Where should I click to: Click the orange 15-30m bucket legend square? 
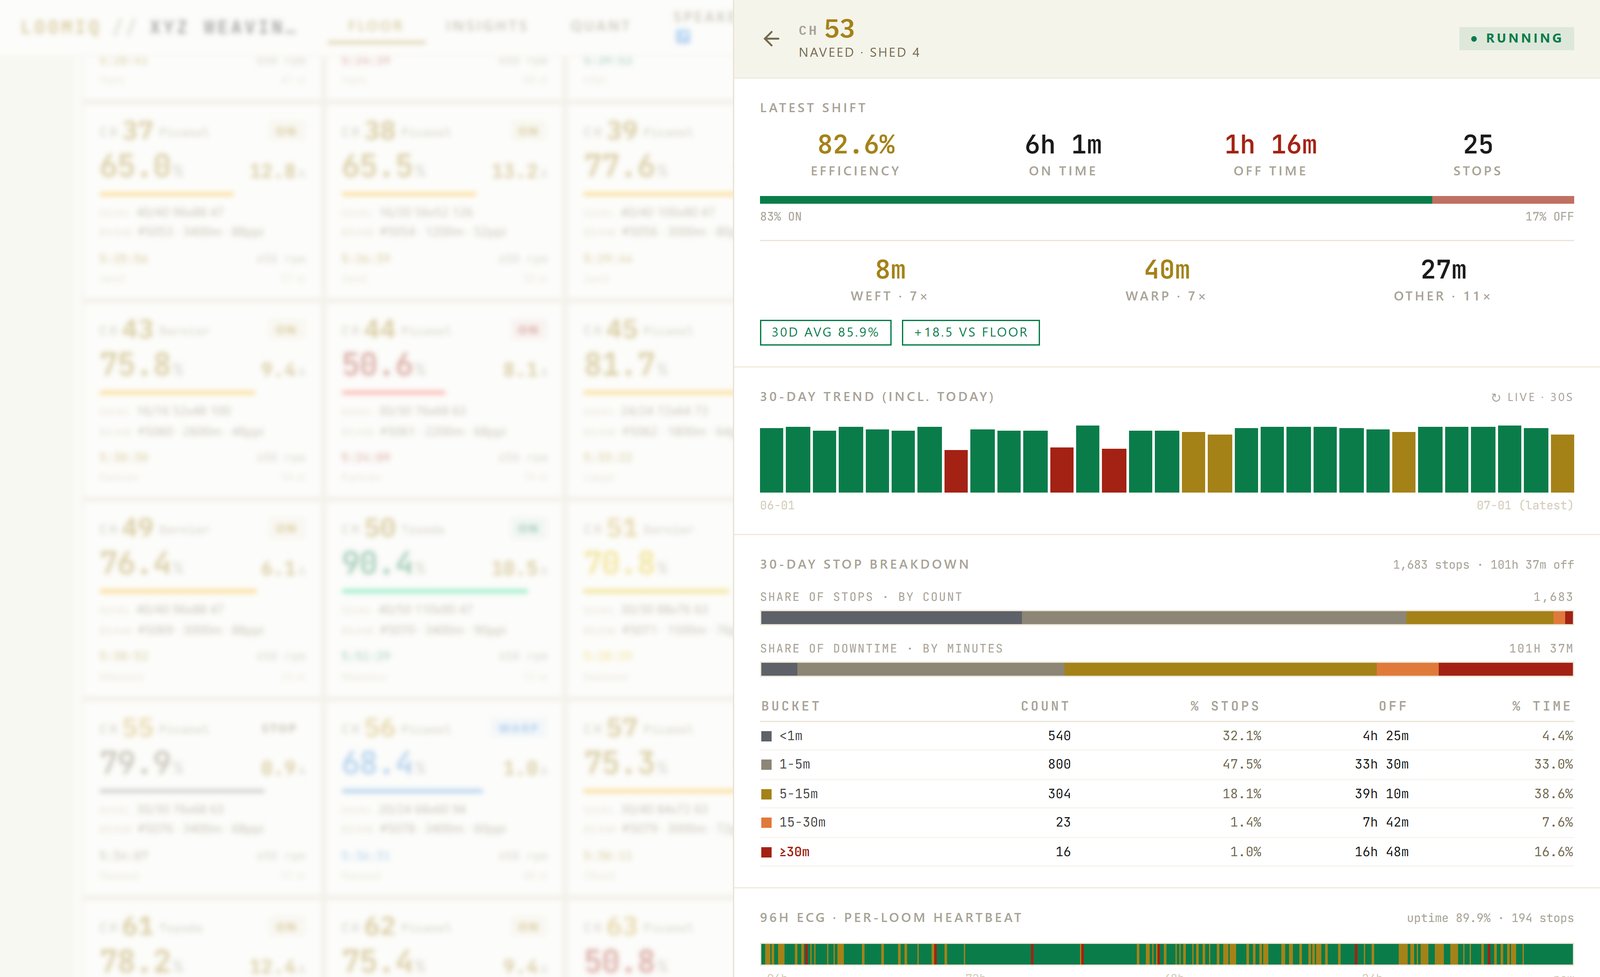click(766, 823)
